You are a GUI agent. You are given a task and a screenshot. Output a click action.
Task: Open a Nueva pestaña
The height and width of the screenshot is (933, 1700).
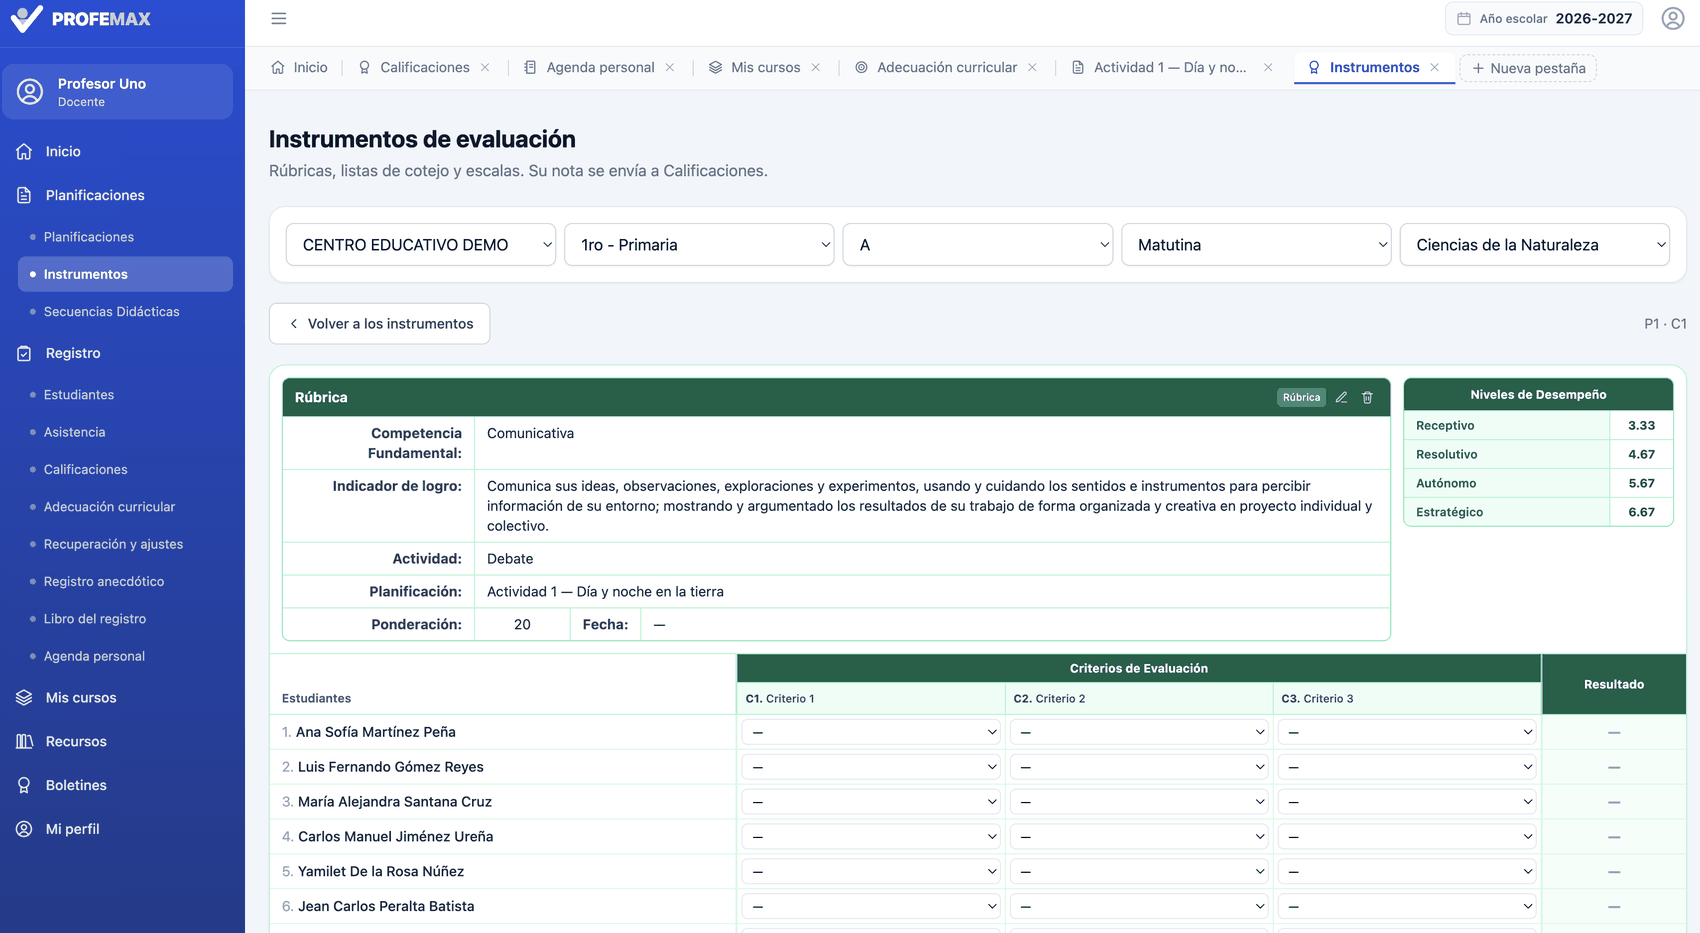coord(1528,68)
